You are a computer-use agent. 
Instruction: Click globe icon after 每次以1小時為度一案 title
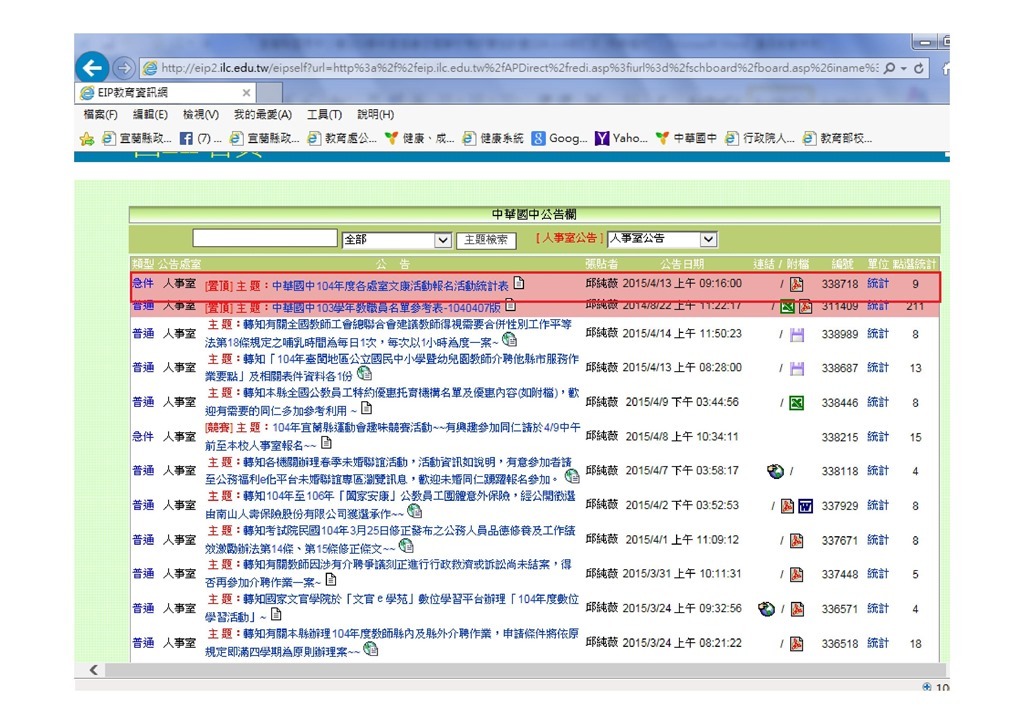509,340
